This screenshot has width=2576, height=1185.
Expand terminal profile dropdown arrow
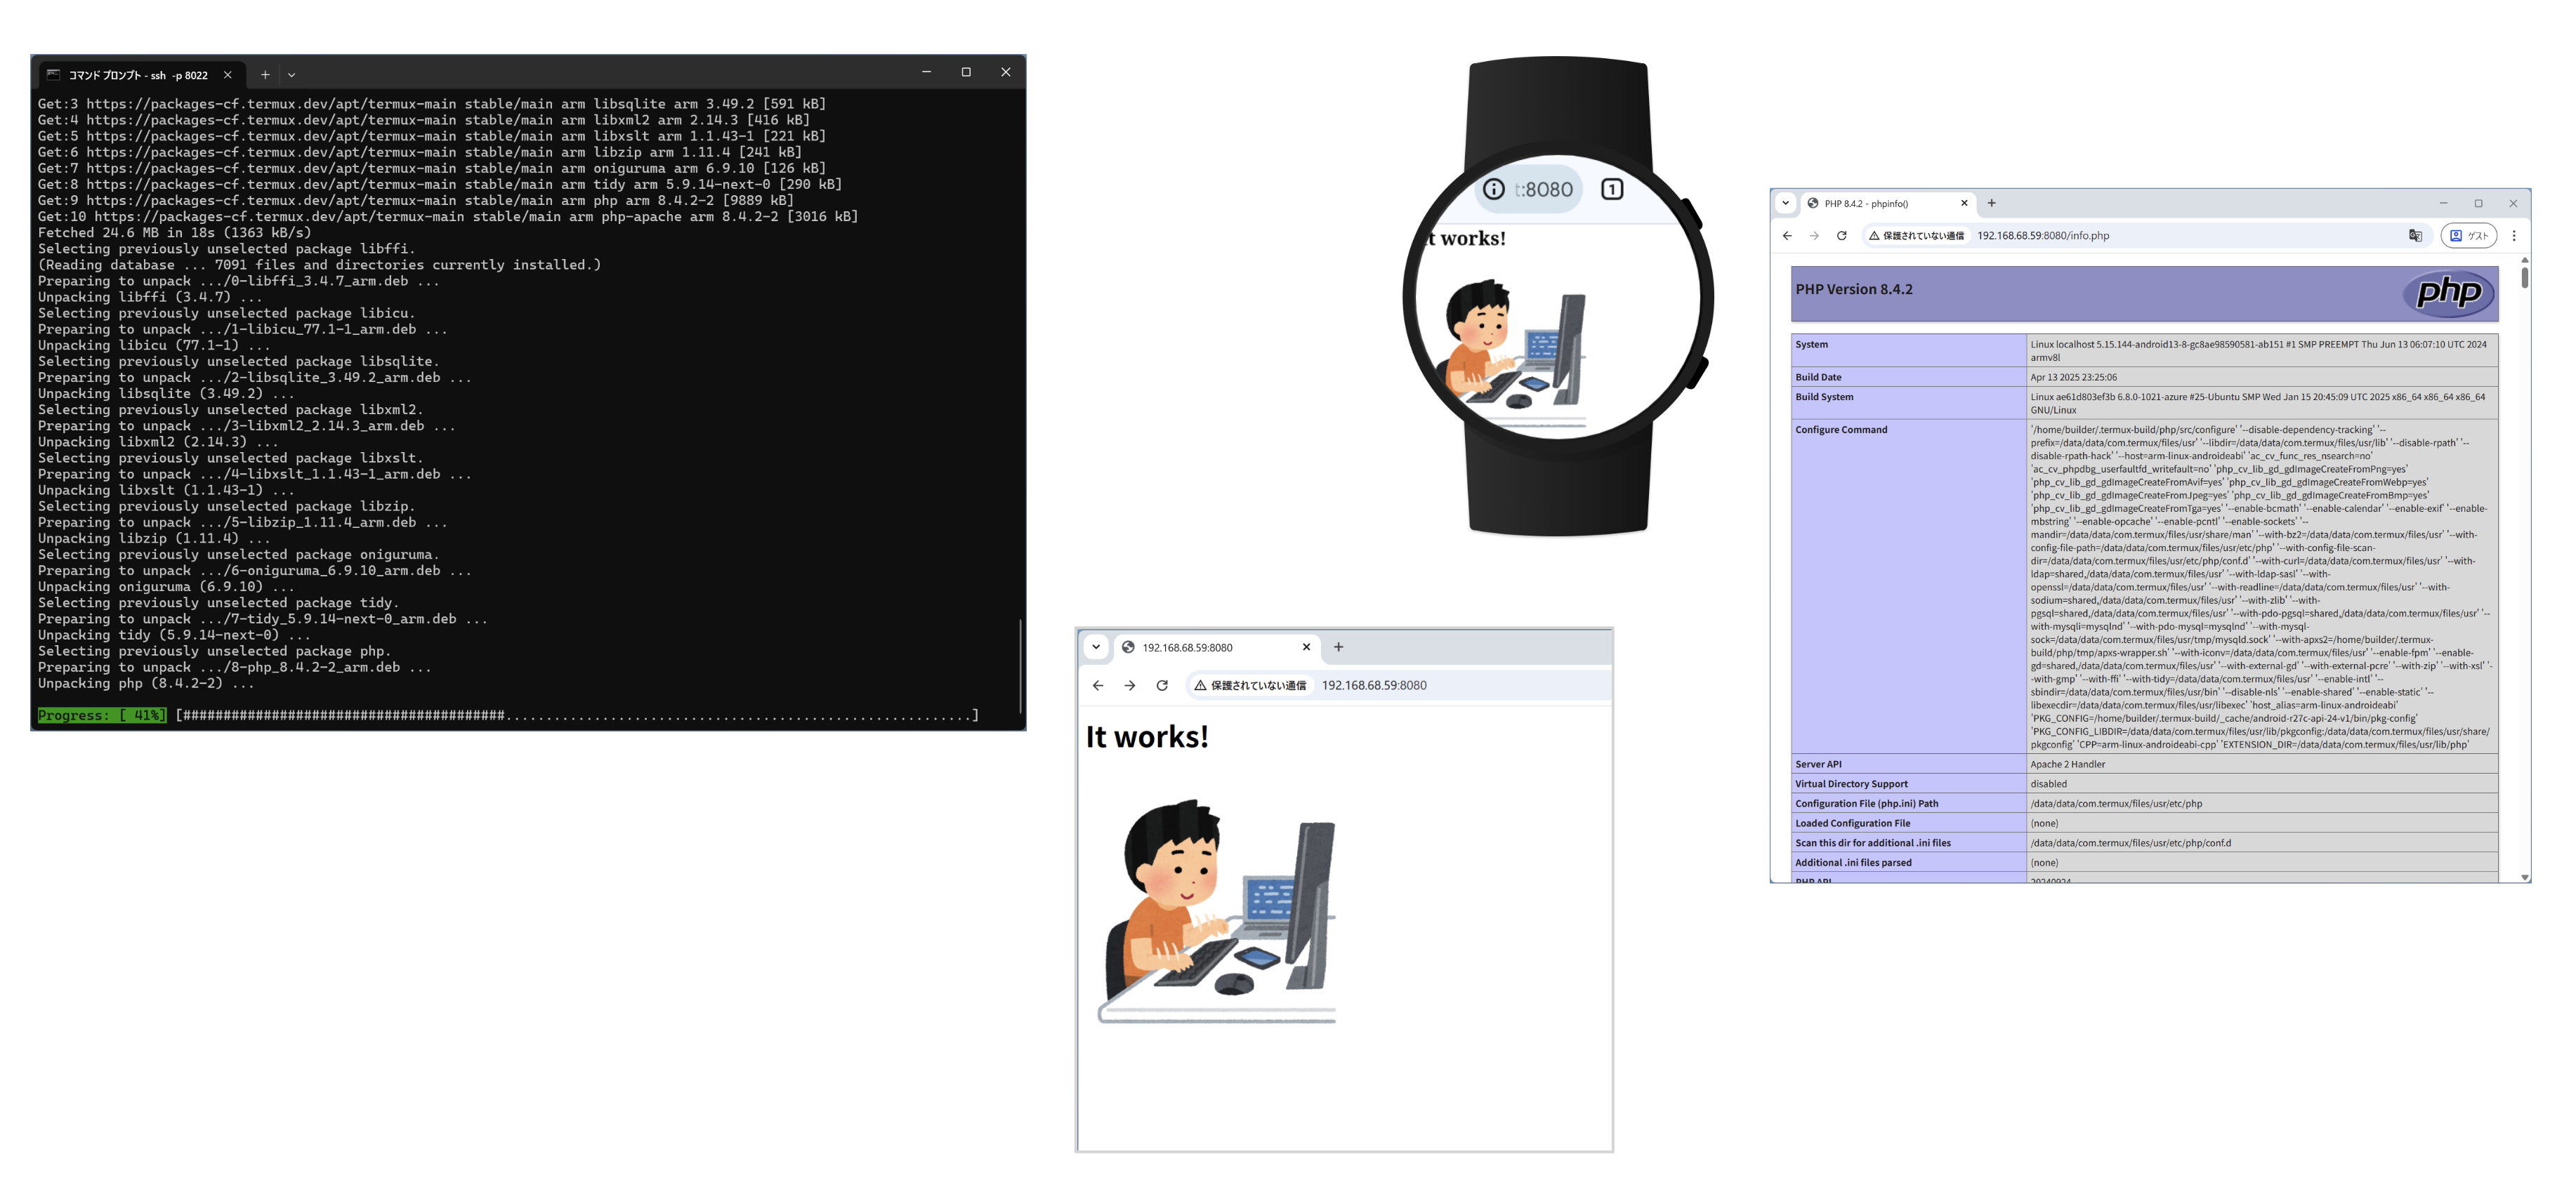tap(292, 75)
